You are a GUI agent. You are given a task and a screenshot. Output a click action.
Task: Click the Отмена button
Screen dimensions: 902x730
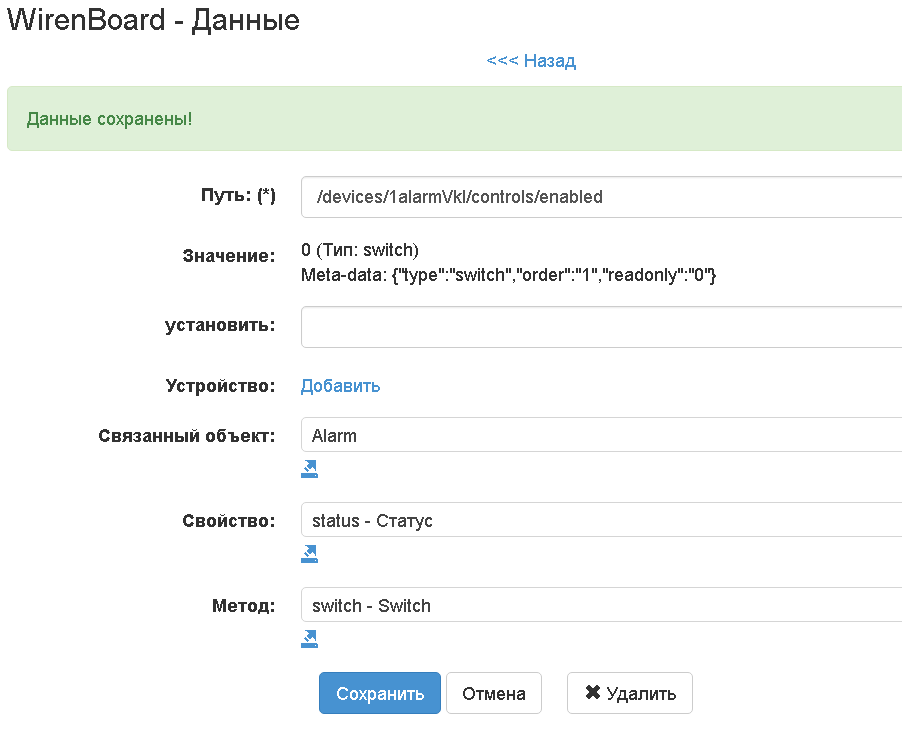point(493,693)
